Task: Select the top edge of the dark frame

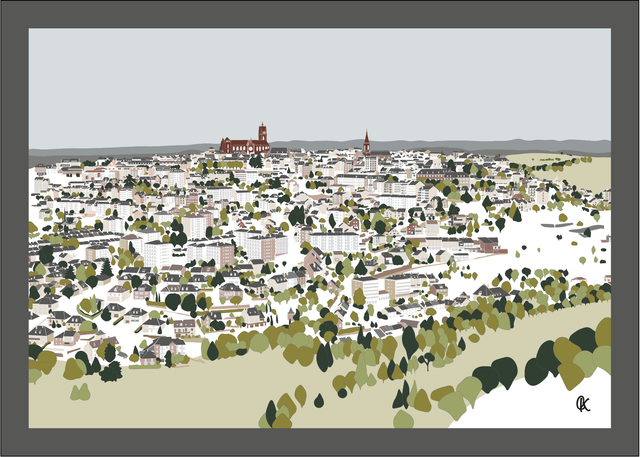Action: coord(320,13)
